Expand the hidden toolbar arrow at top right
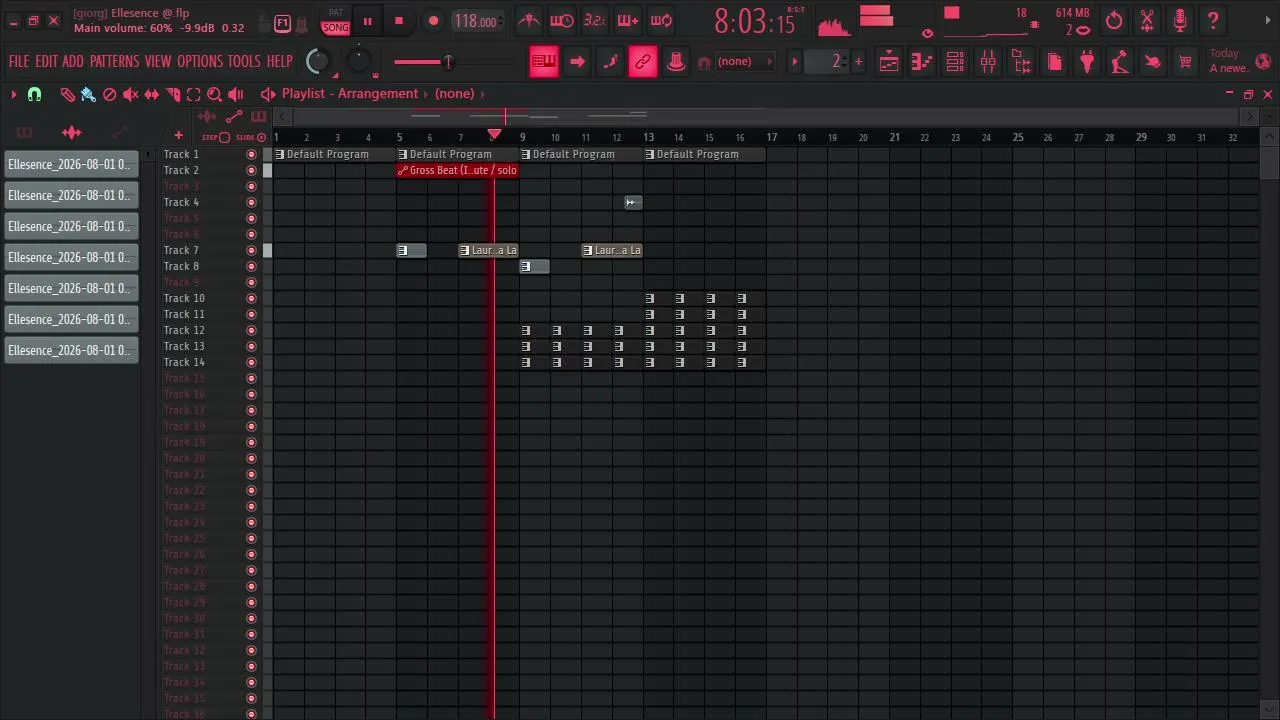Viewport: 1280px width, 720px height. pos(1268,21)
